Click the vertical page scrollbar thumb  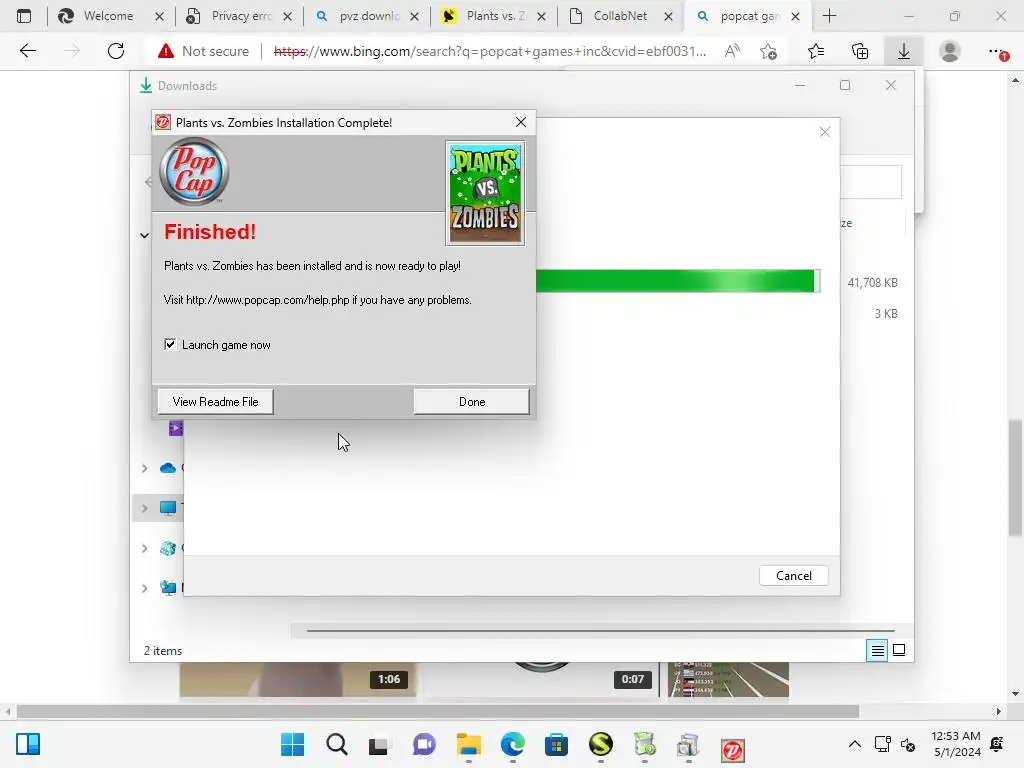coord(1016,477)
